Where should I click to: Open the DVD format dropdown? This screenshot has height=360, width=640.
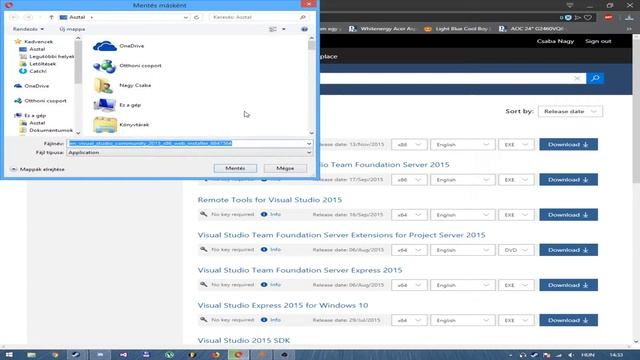click(x=516, y=250)
